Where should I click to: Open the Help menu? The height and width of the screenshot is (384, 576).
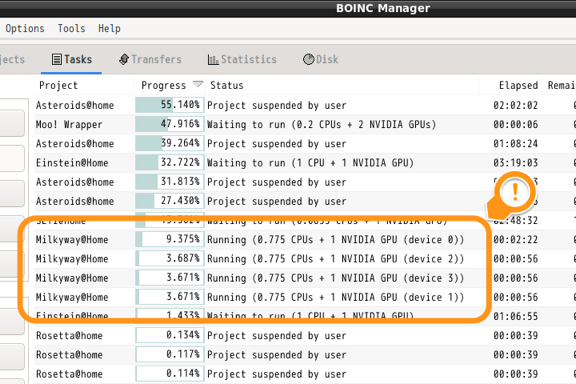coord(109,29)
